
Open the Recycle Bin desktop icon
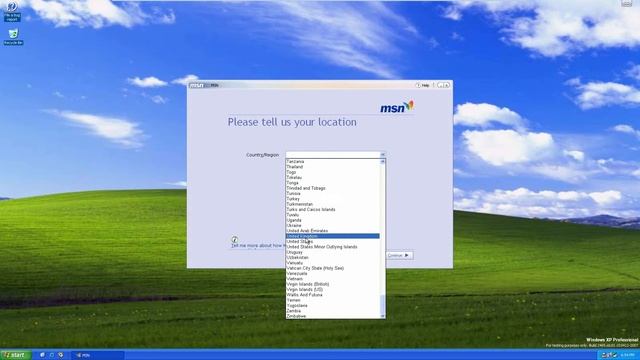13,37
